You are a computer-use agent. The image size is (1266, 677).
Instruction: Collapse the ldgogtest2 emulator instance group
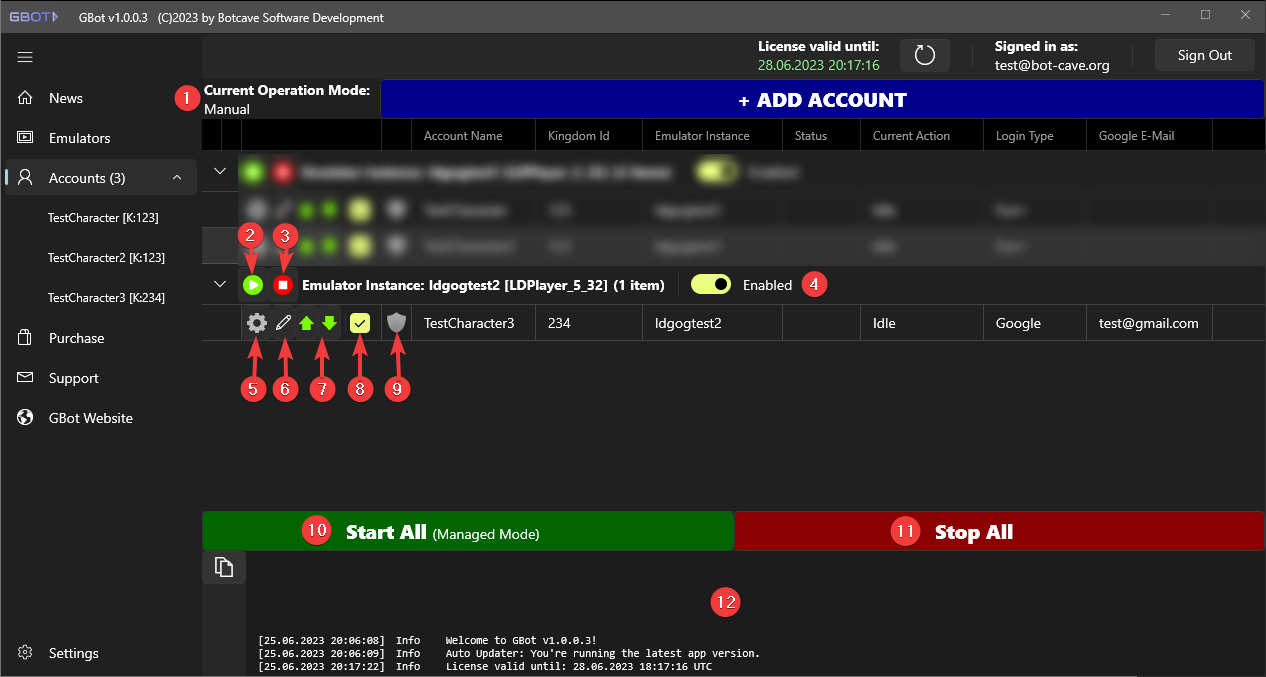(221, 285)
